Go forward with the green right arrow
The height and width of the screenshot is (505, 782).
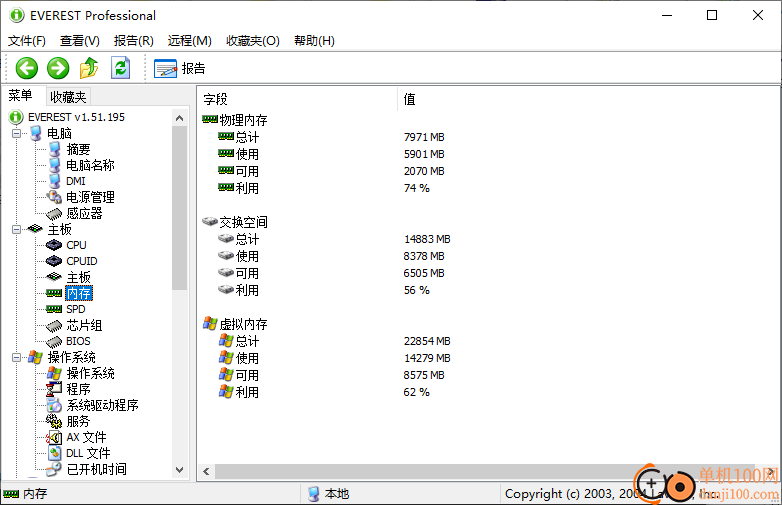tap(58, 68)
